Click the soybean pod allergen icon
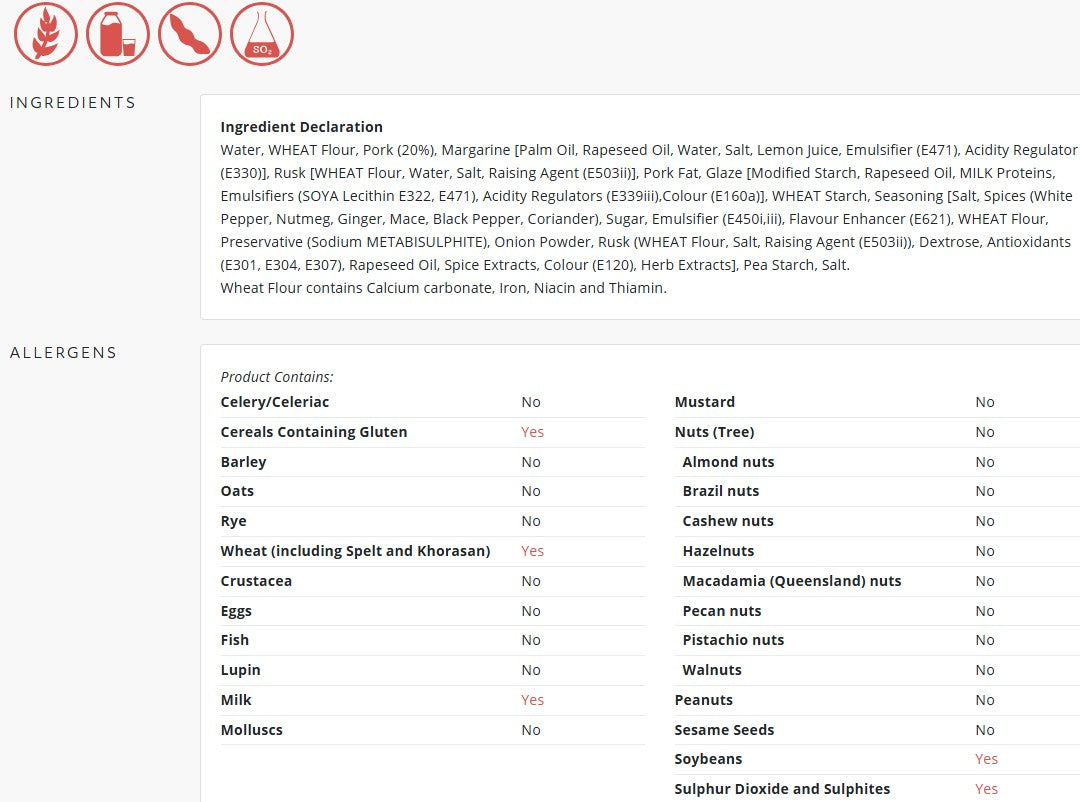This screenshot has width=1080, height=802. [x=190, y=34]
